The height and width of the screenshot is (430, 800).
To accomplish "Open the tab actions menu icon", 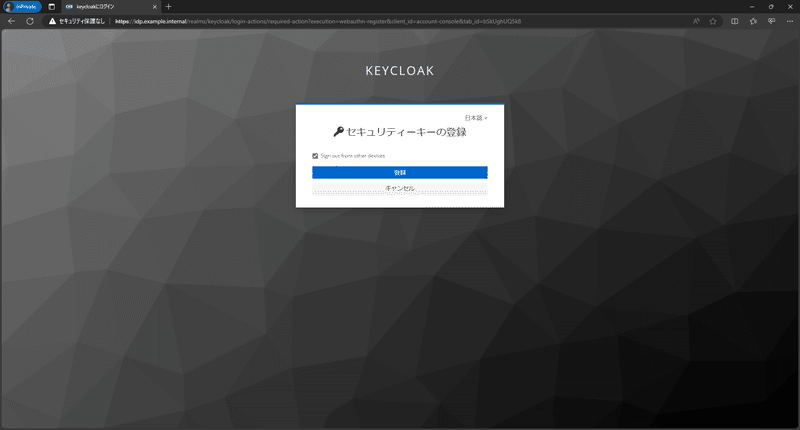I will (52, 7).
